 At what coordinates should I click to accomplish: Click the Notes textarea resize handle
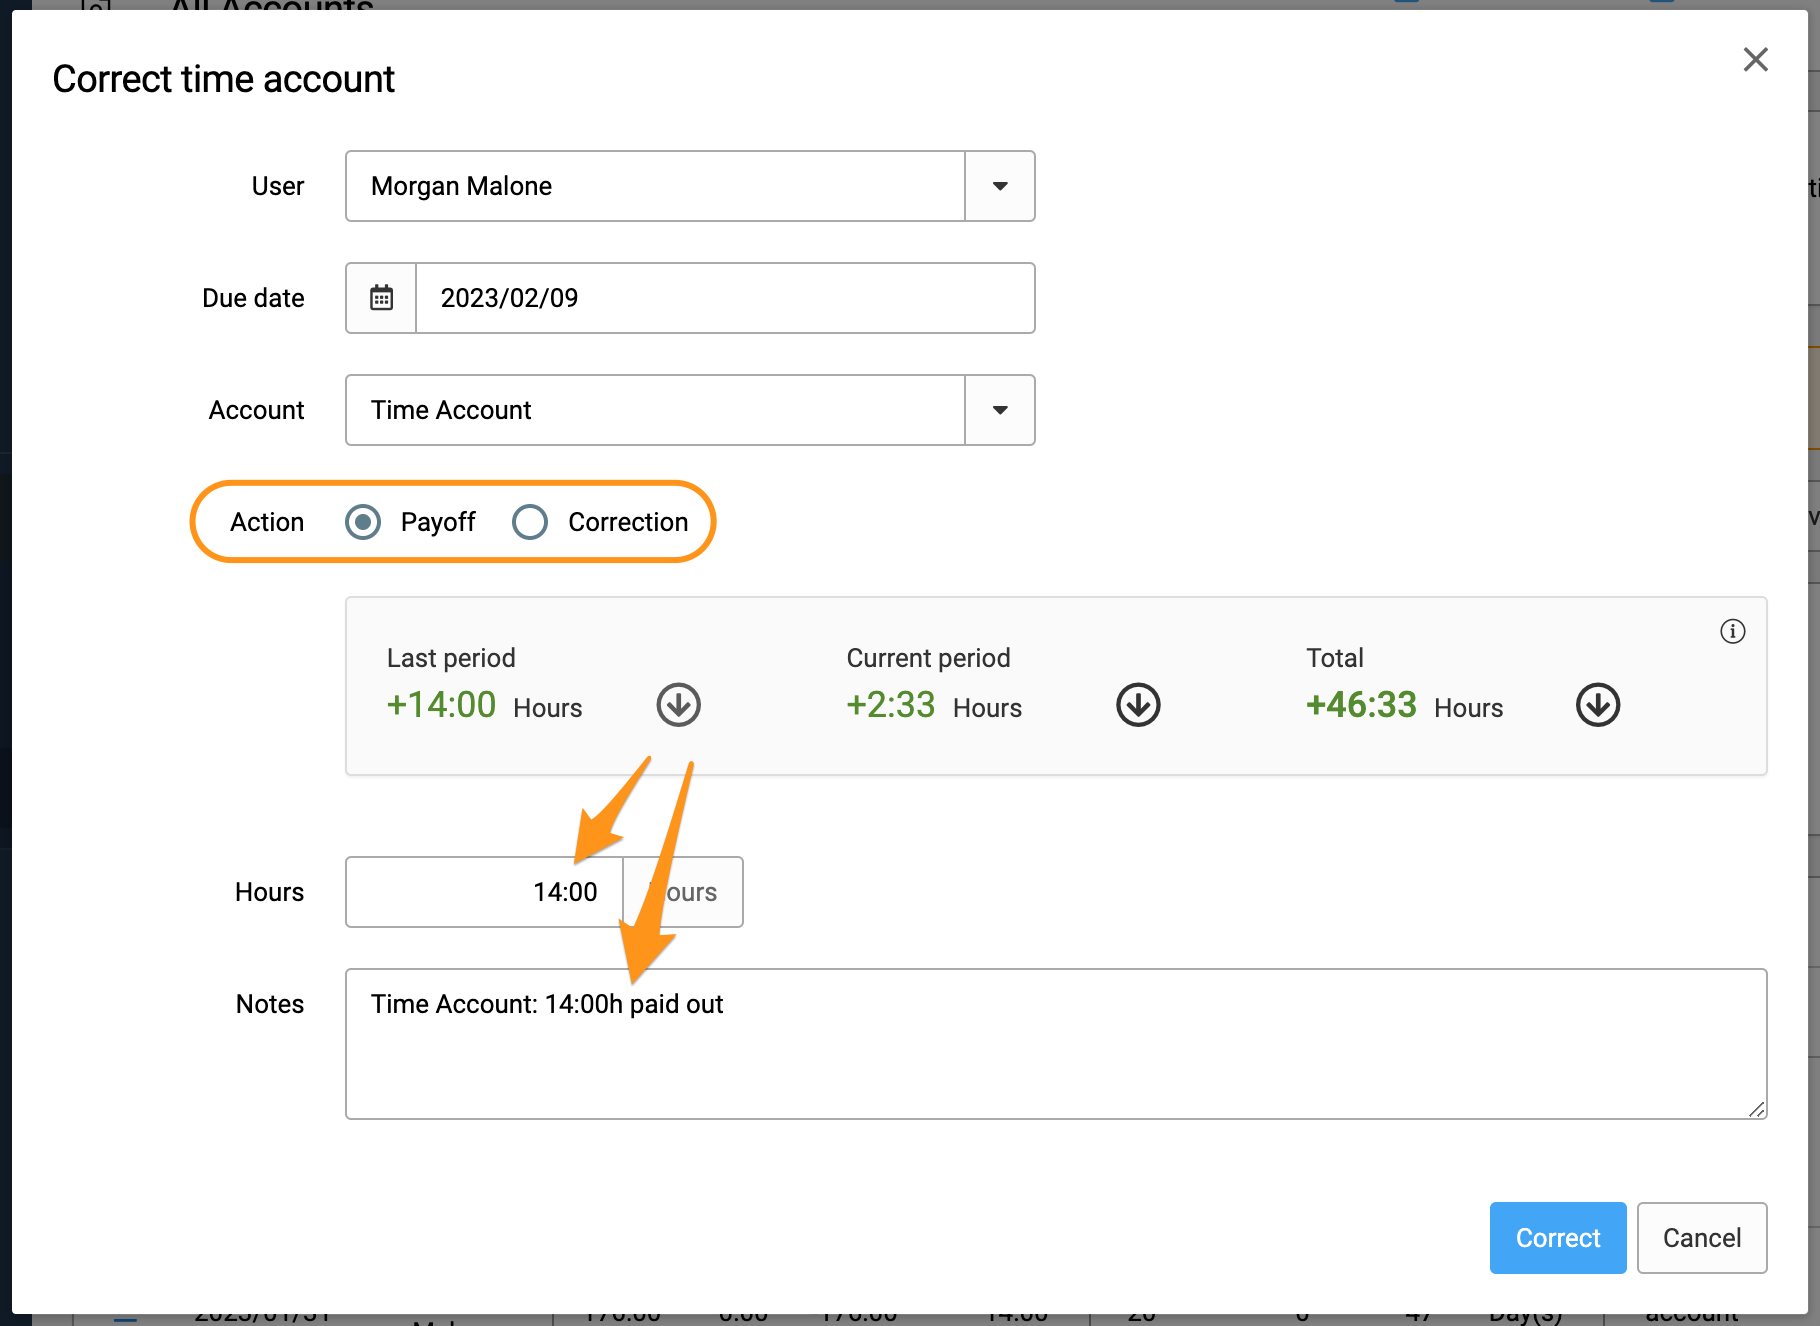point(1757,1109)
